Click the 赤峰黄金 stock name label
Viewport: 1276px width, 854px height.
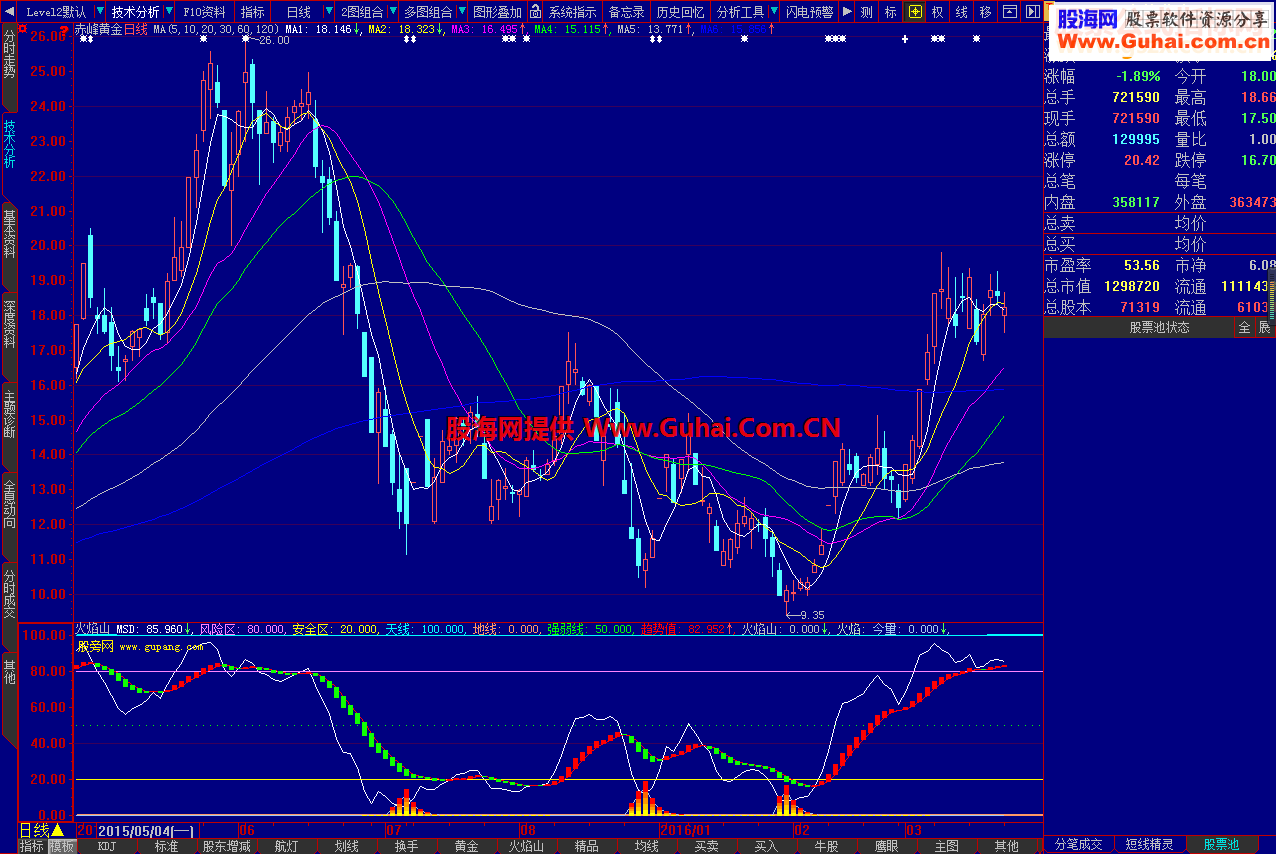[x=100, y=30]
